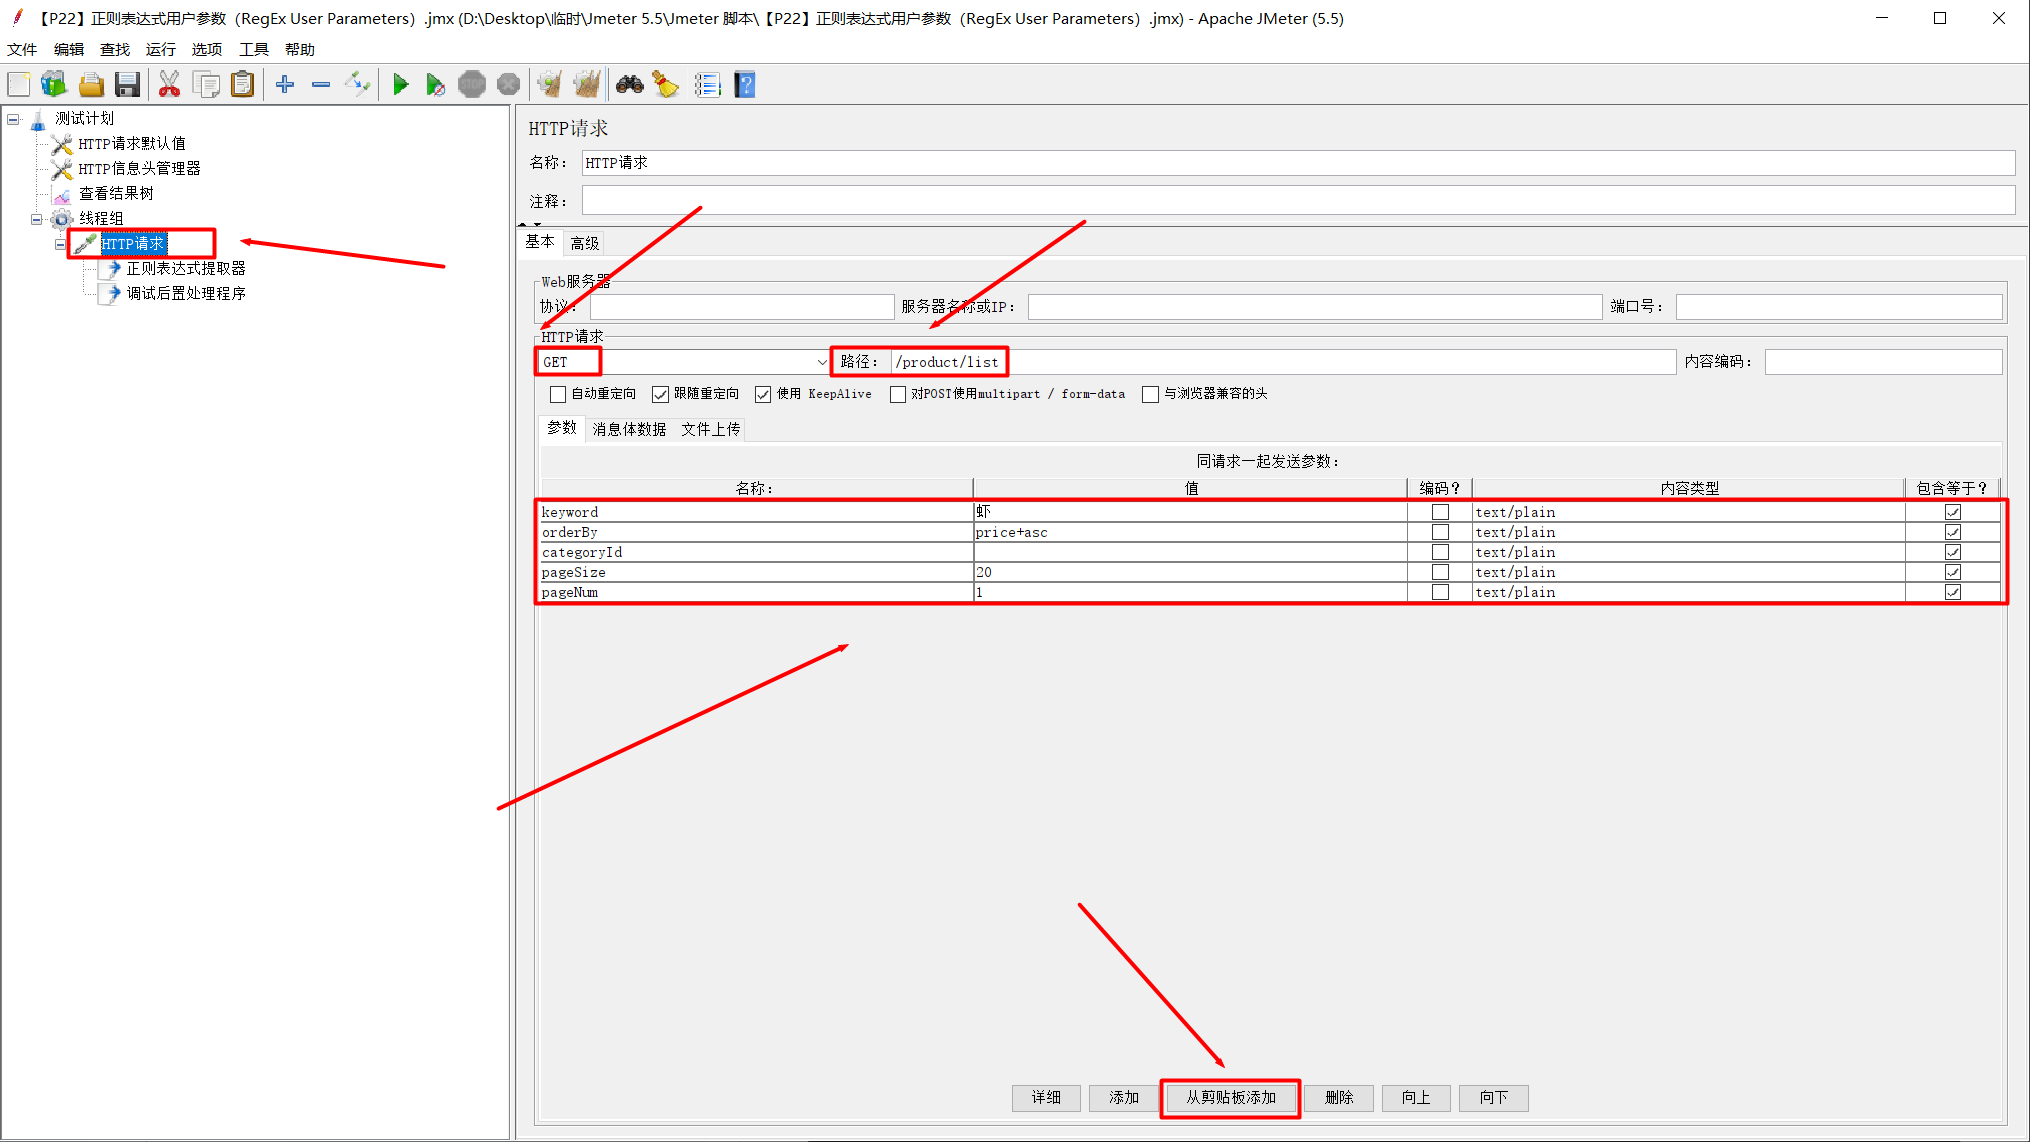Viewport: 2030px width, 1142px height.
Task: Click the Cut scissors icon
Action: coord(170,85)
